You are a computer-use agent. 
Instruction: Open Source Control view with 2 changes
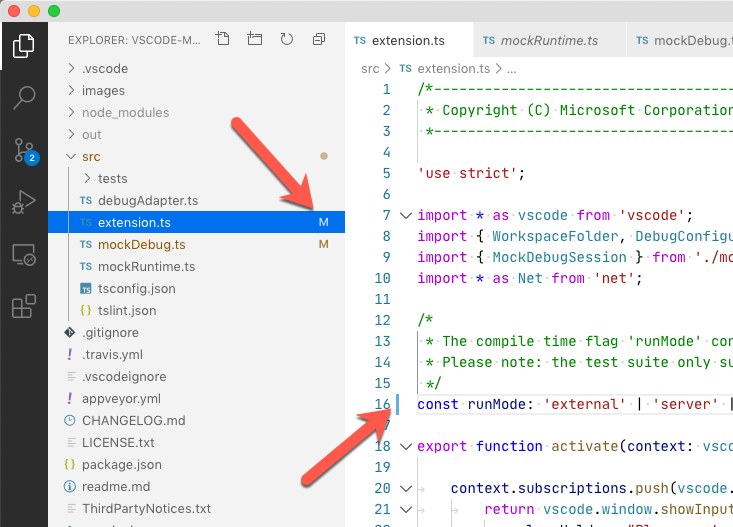(x=24, y=151)
